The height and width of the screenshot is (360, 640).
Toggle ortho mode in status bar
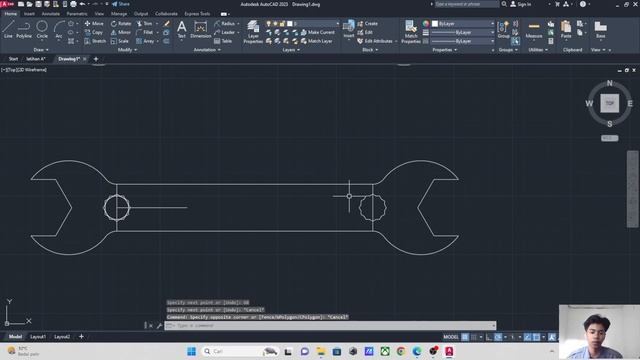click(x=489, y=337)
